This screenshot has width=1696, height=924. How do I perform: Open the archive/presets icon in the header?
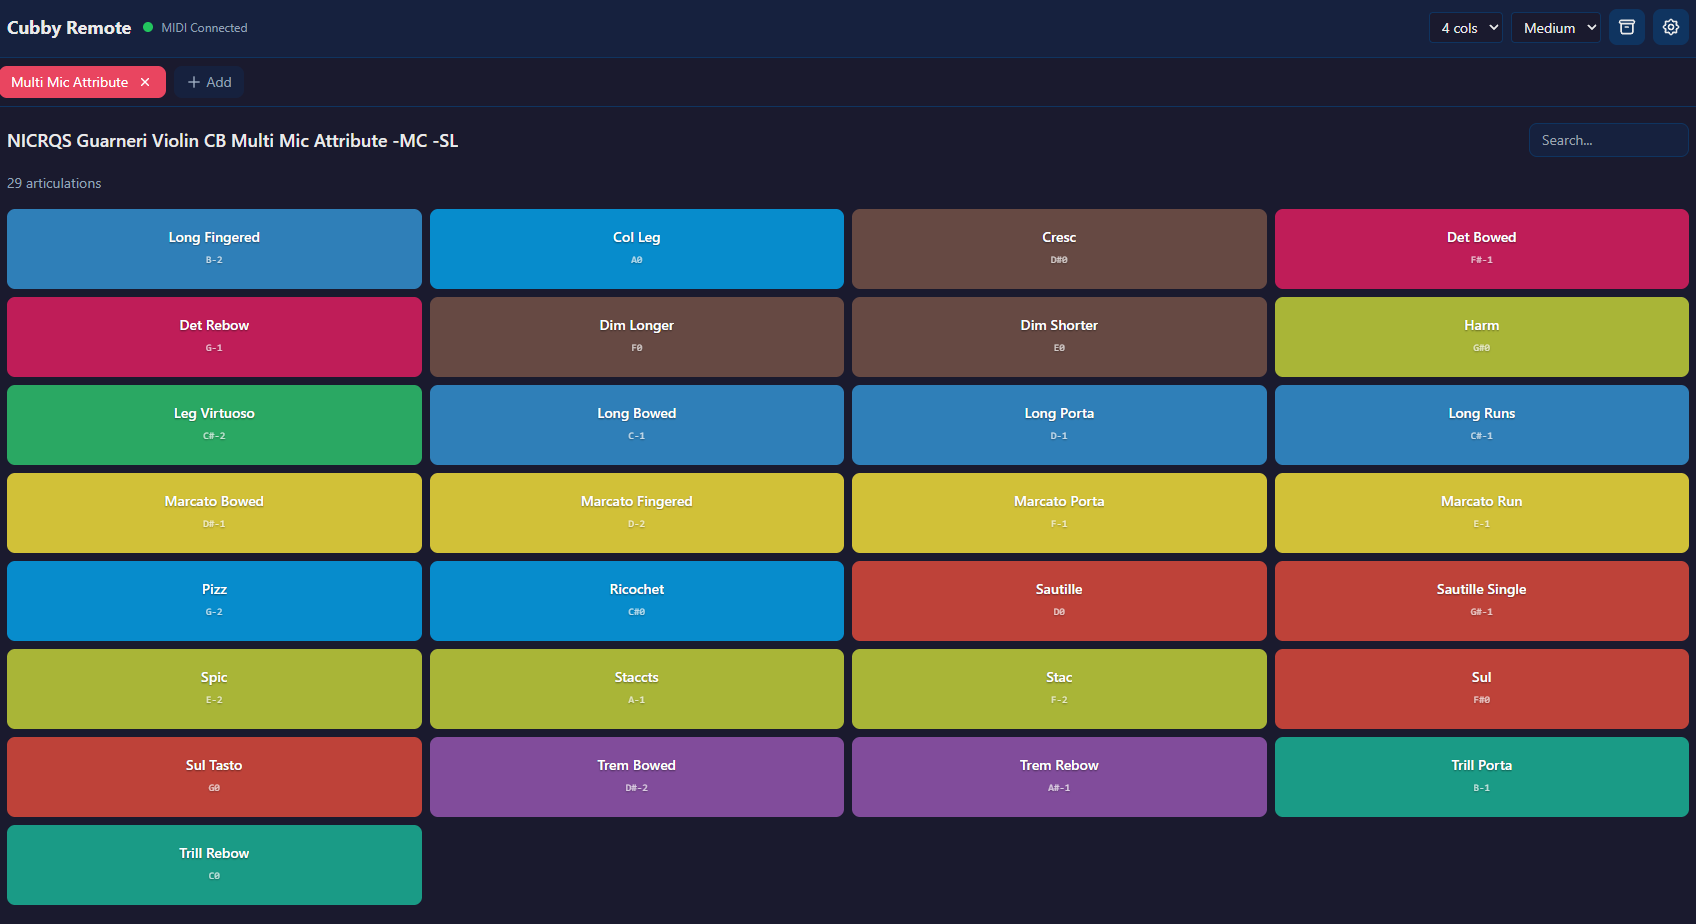coord(1627,27)
